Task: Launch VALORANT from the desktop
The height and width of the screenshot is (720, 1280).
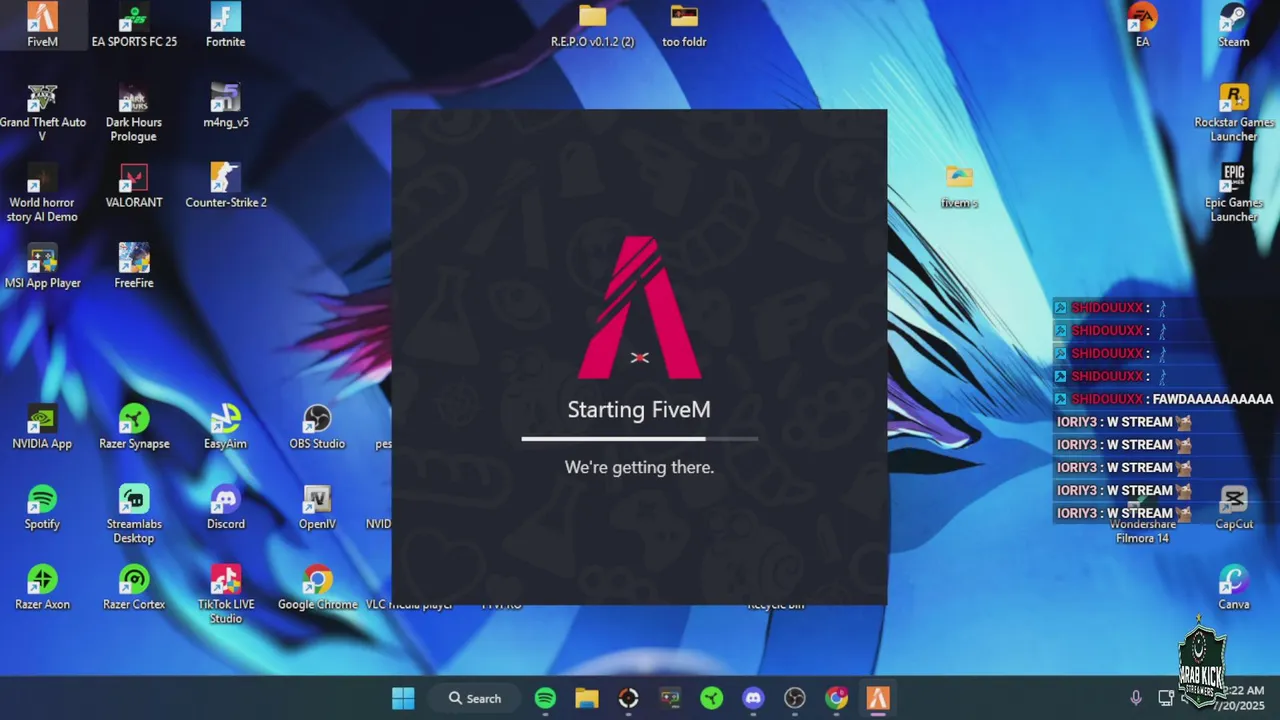Action: pyautogui.click(x=134, y=186)
